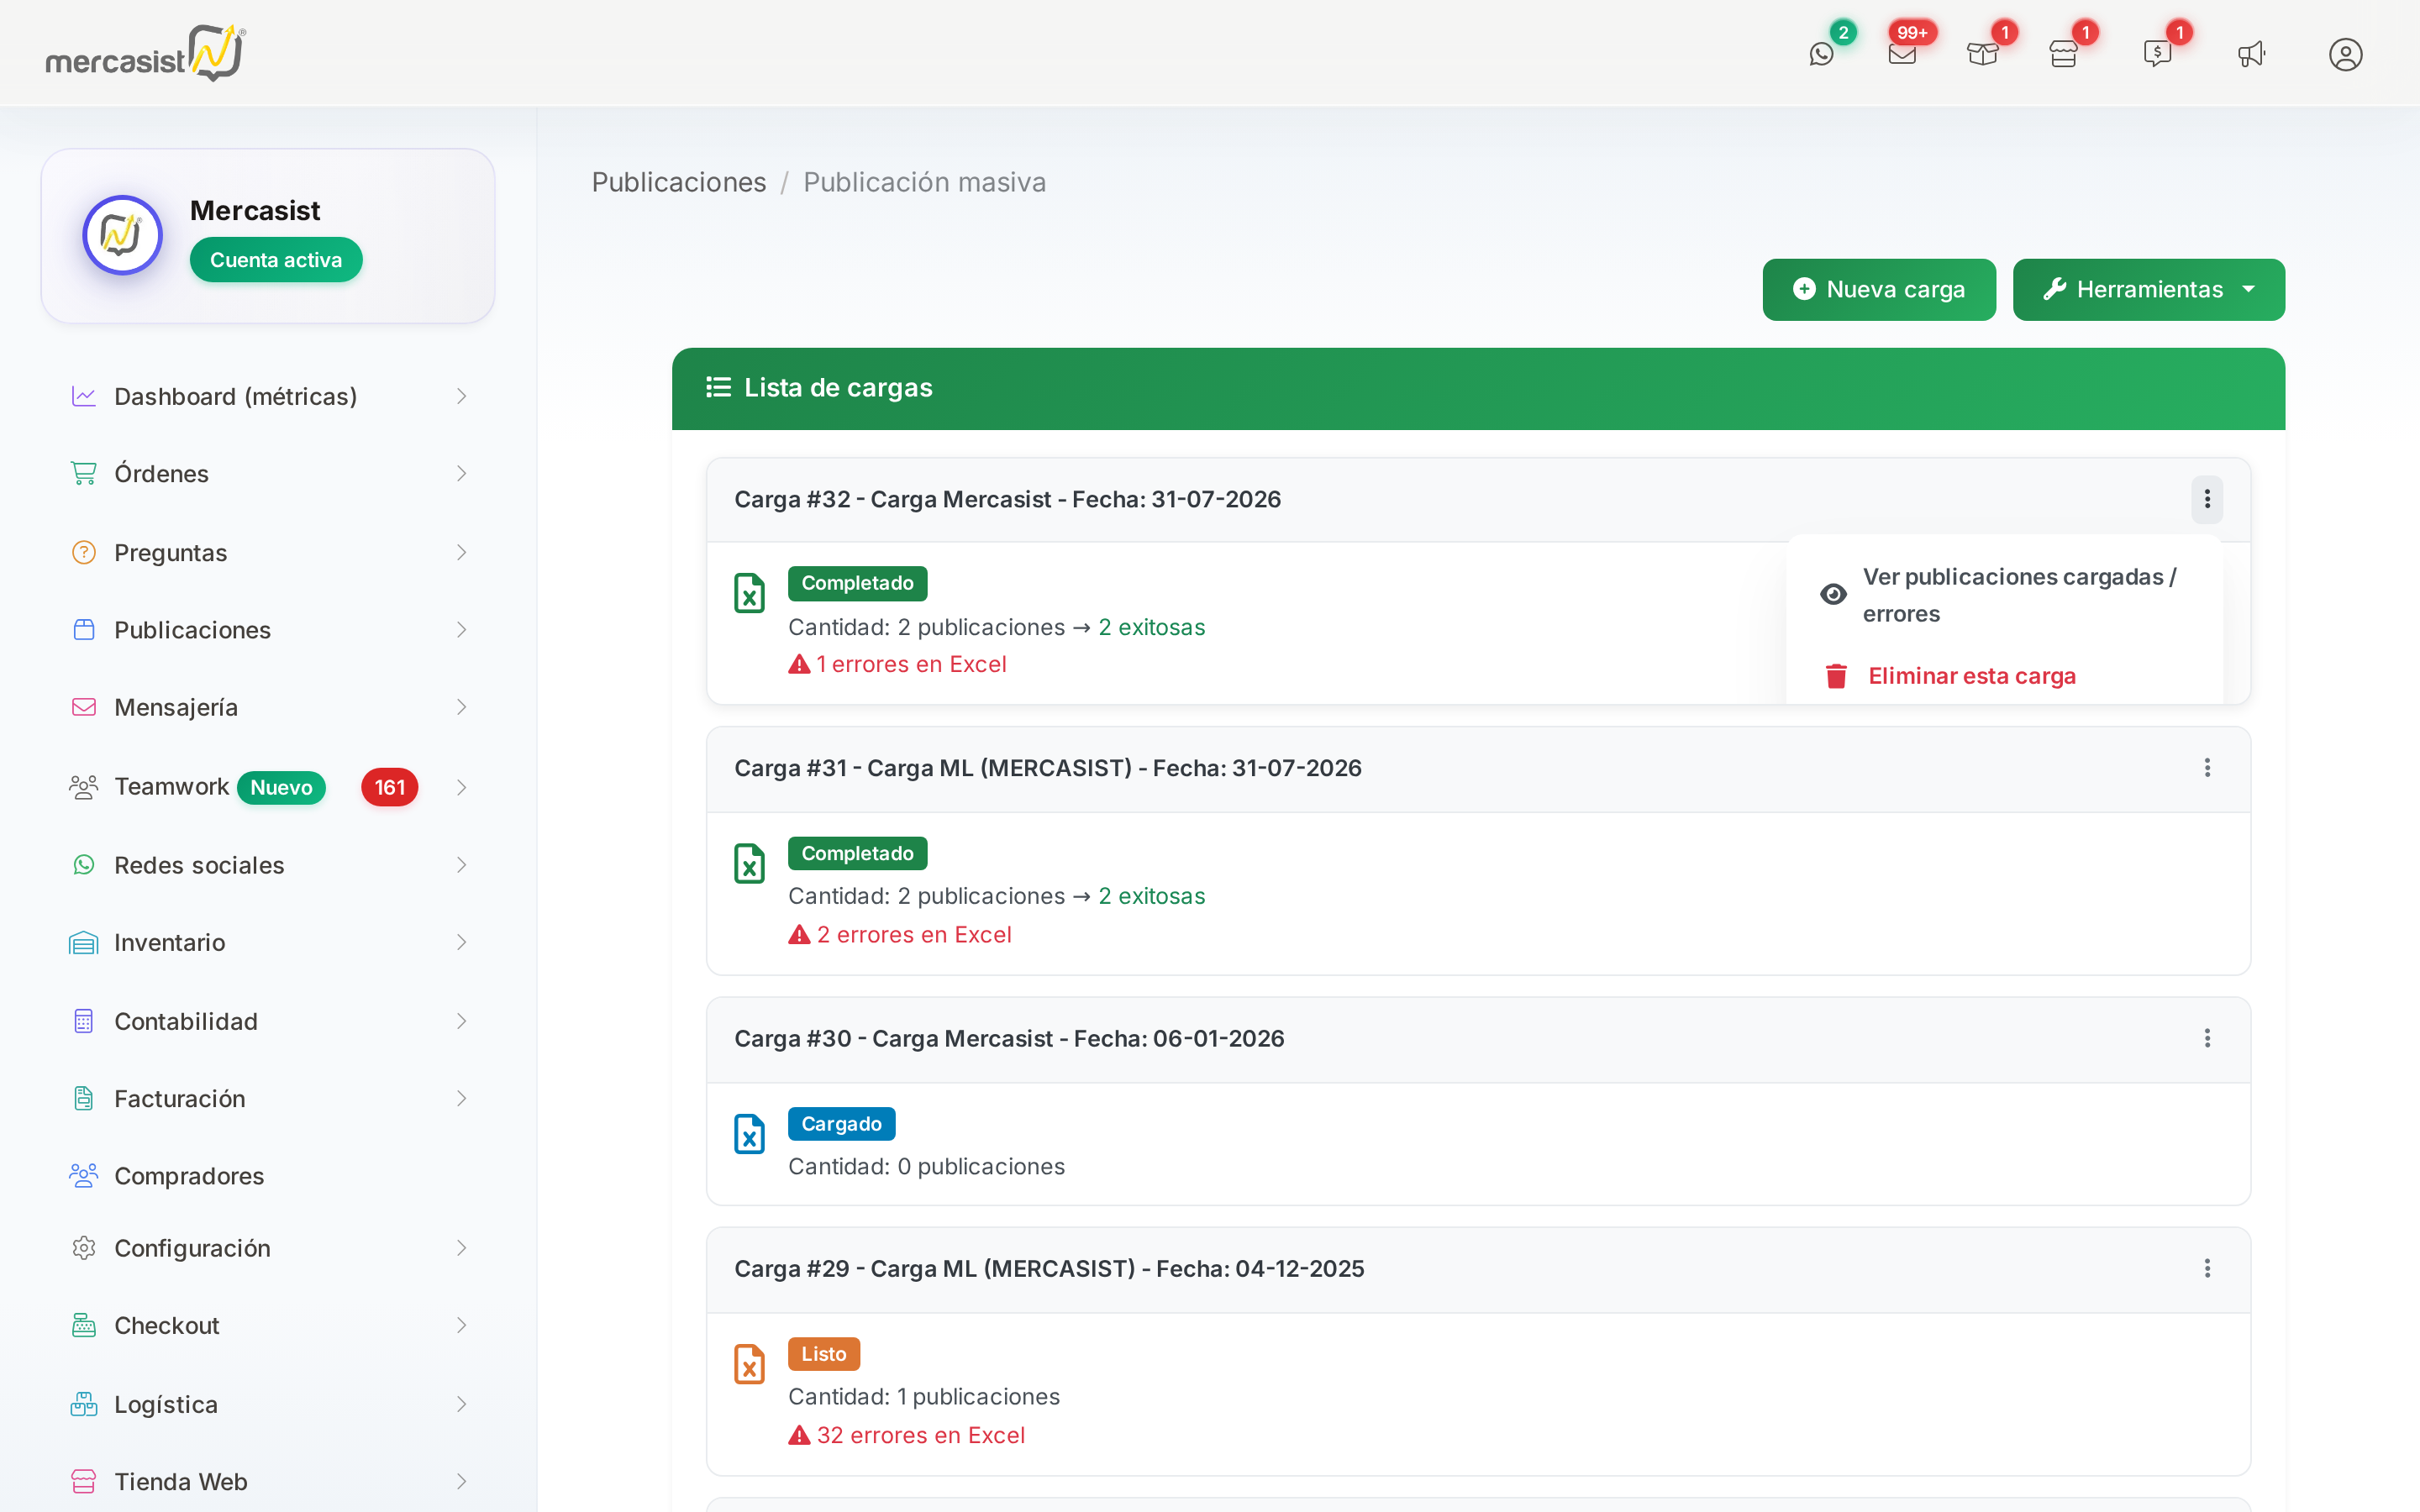Click blue Excel file icon of Carga #30
Viewport: 2420px width, 1512px height.
749,1134
